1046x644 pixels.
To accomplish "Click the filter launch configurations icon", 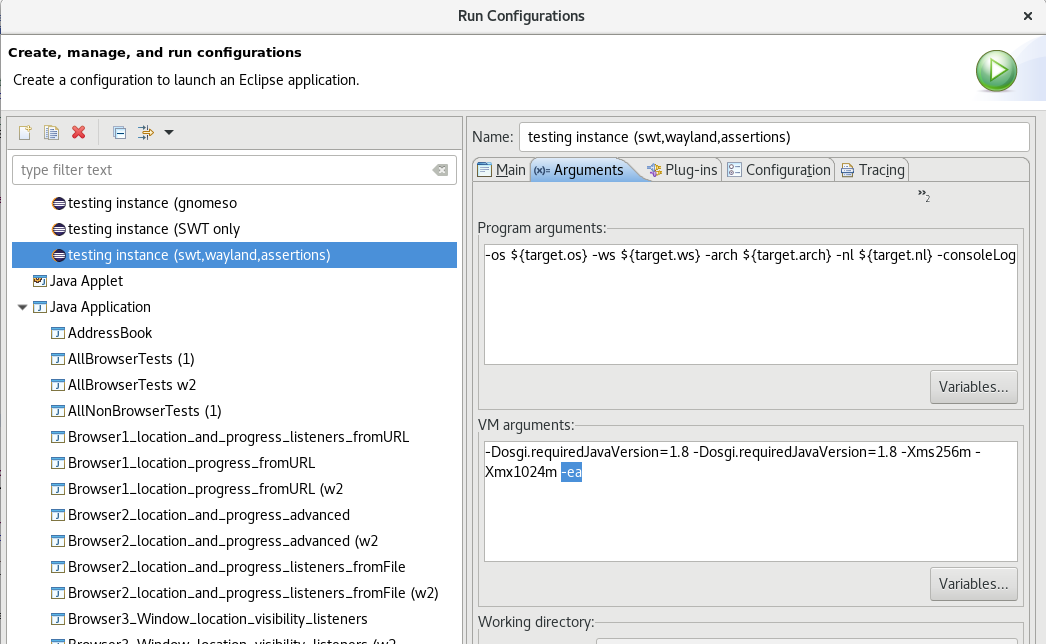I will click(145, 133).
